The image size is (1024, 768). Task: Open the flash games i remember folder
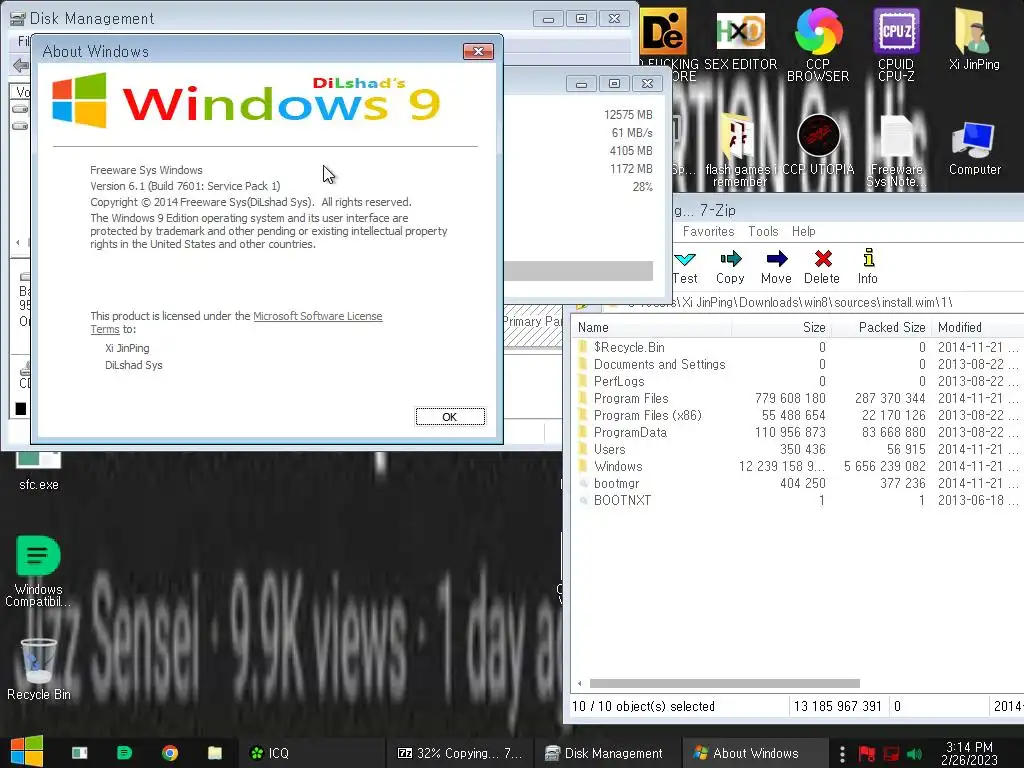click(740, 150)
